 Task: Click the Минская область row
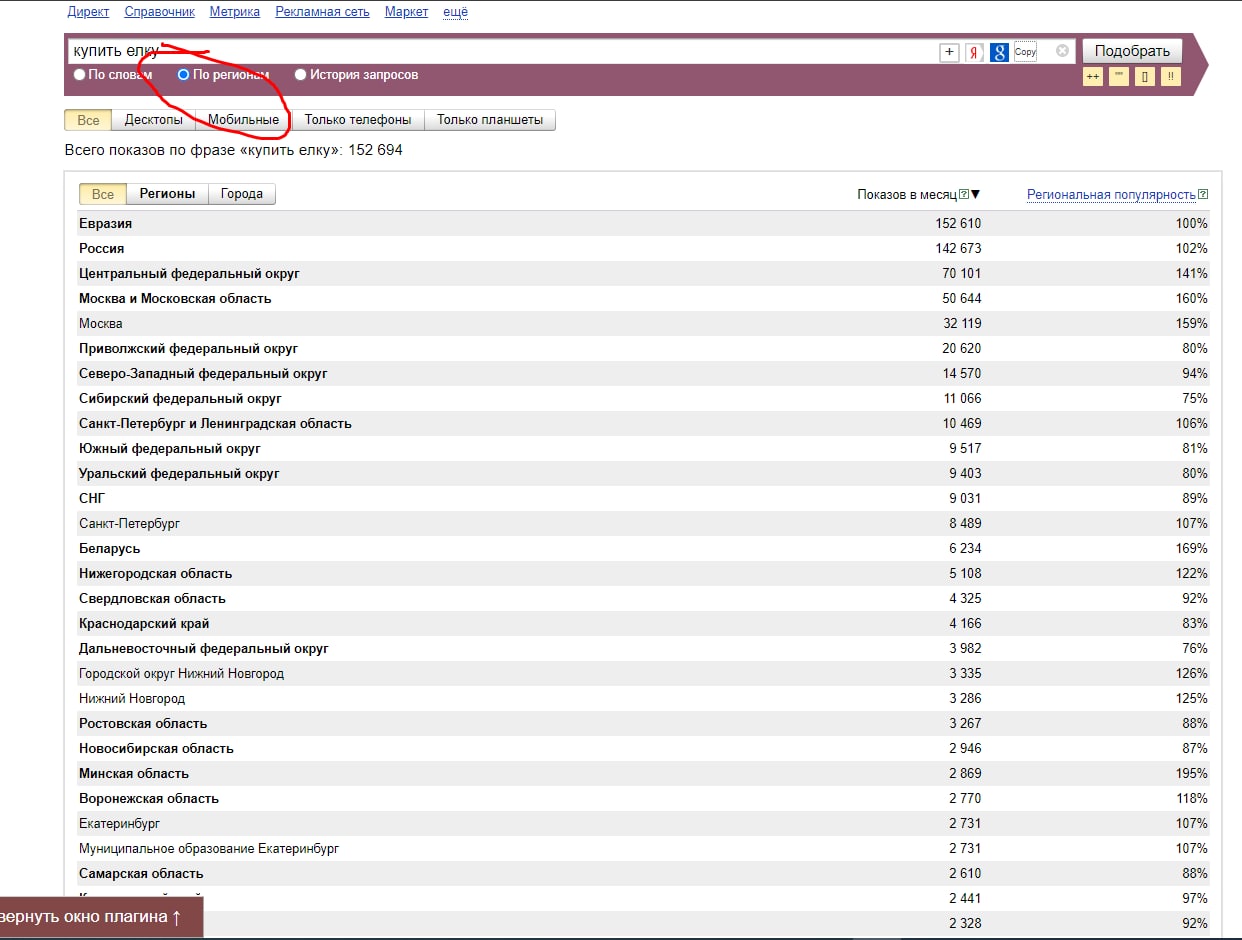(643, 773)
